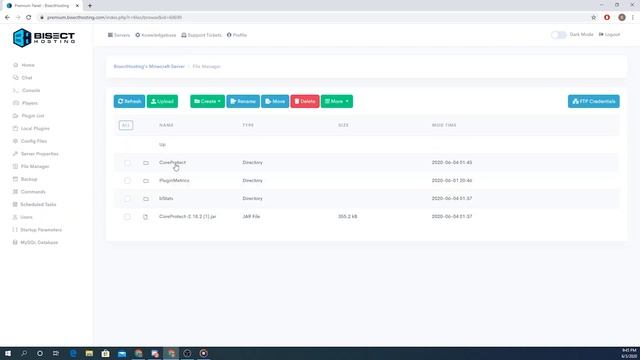Click the browser reload button
The height and width of the screenshot is (360, 640).
29,18
